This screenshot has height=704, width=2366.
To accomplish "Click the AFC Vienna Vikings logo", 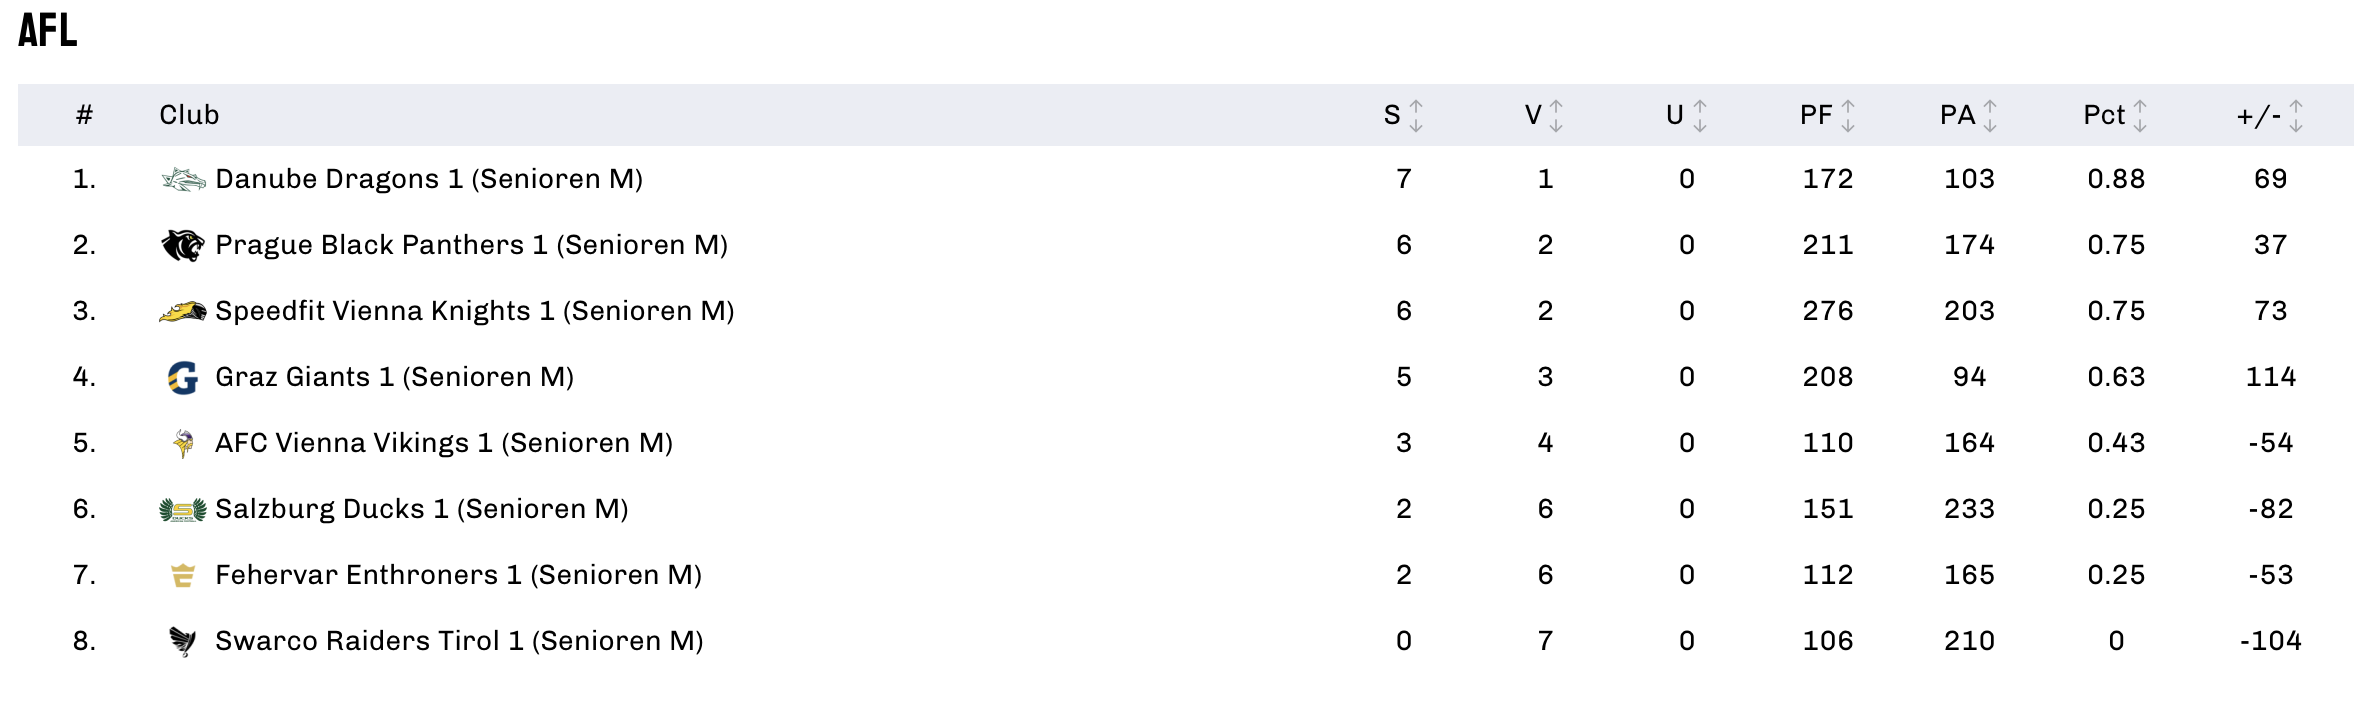I will pyautogui.click(x=183, y=443).
